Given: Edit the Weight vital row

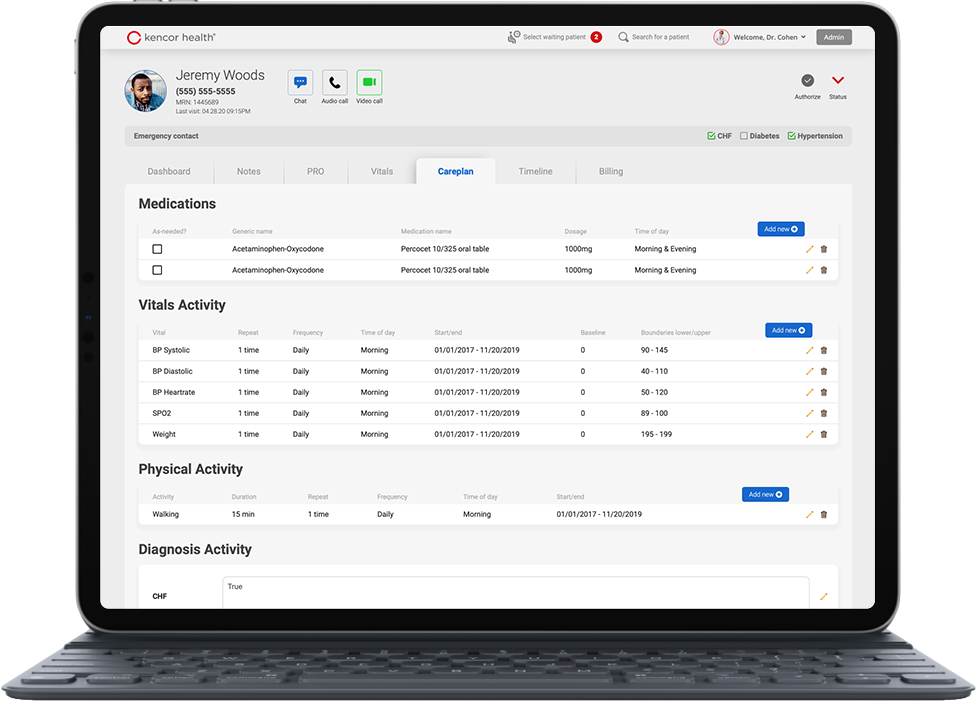Looking at the screenshot, I should click(809, 435).
